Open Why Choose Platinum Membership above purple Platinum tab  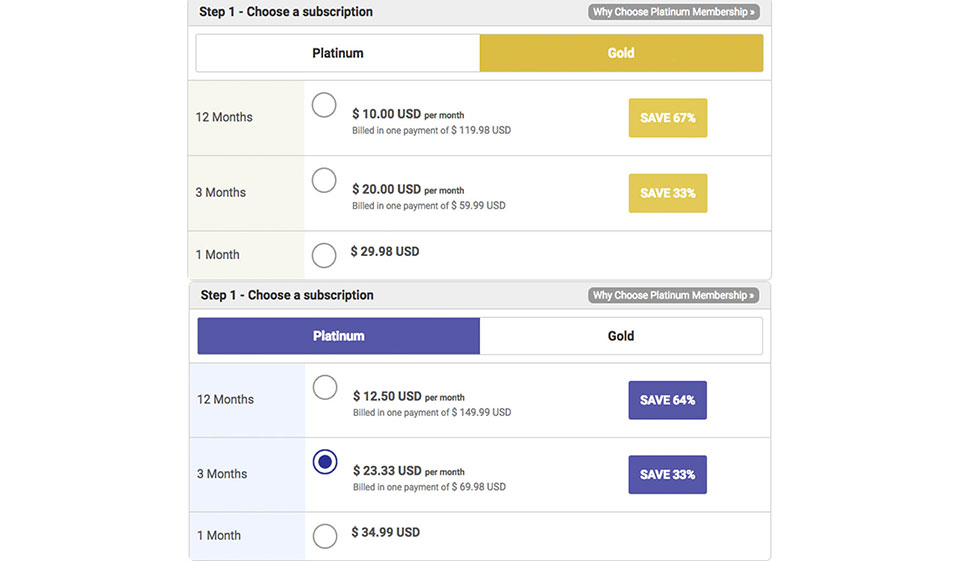point(673,295)
